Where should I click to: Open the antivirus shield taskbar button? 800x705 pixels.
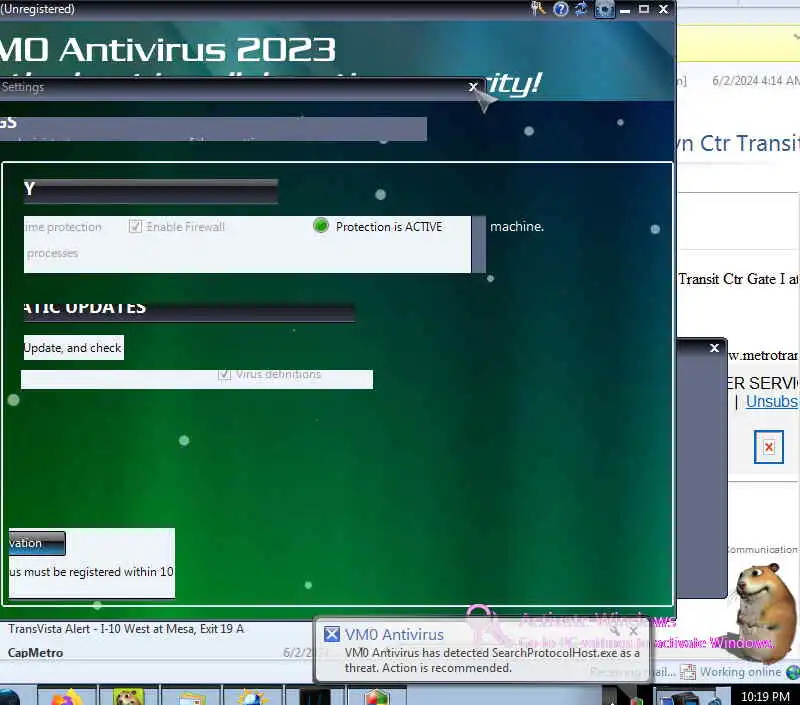pyautogui.click(x=377, y=696)
